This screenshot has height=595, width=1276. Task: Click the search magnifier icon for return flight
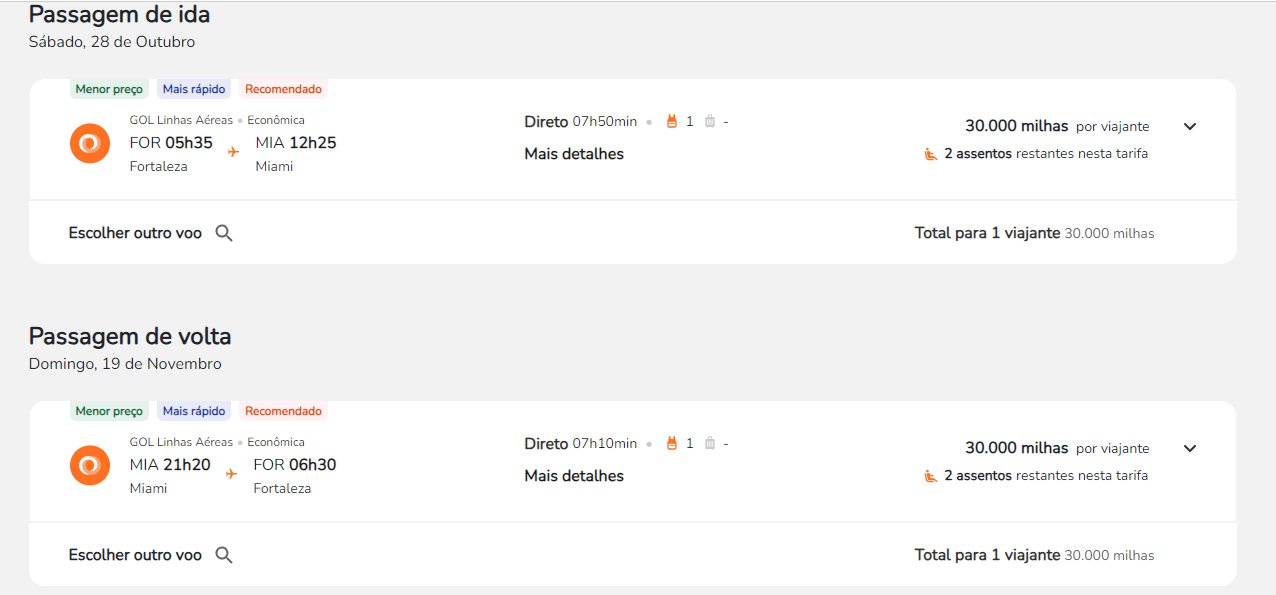tap(224, 555)
